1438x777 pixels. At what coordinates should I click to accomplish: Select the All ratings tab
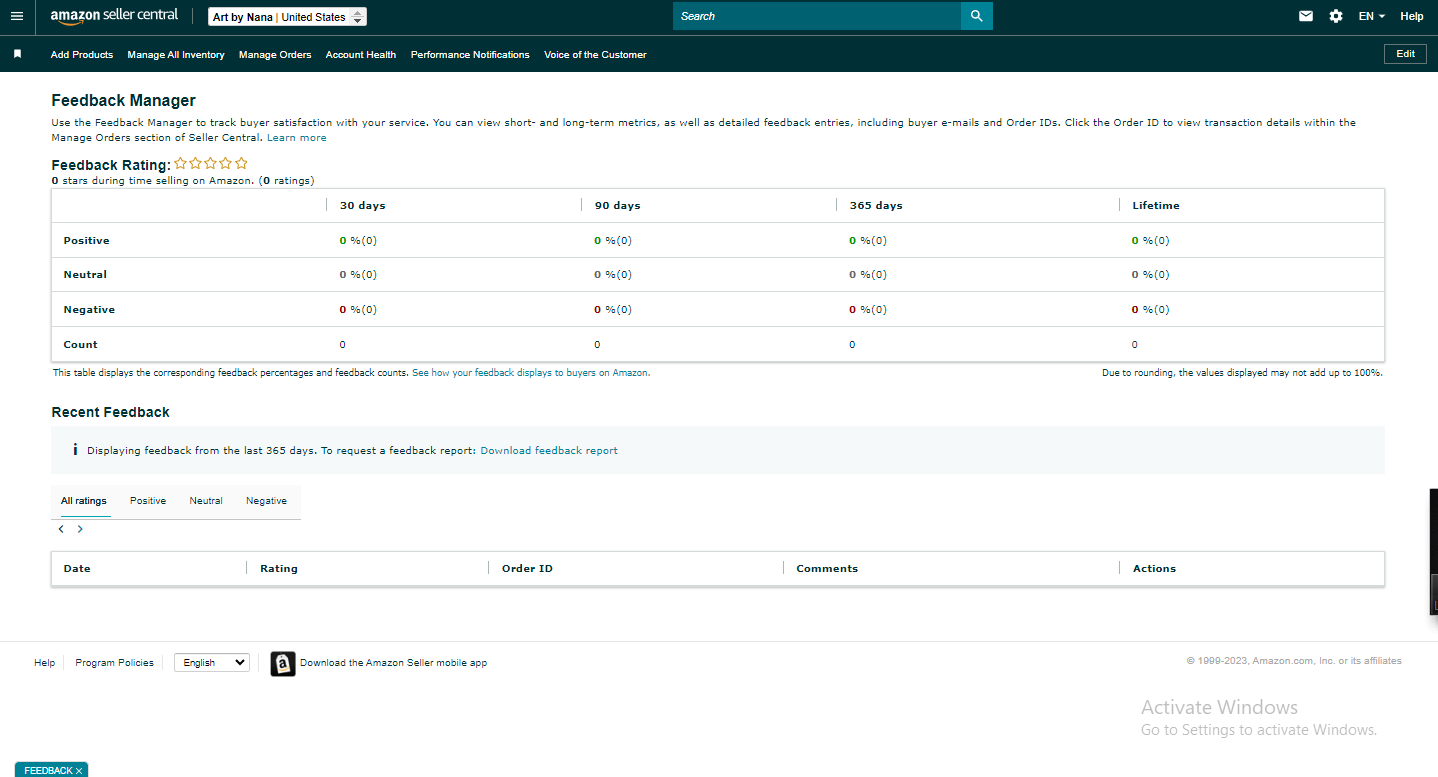[84, 501]
